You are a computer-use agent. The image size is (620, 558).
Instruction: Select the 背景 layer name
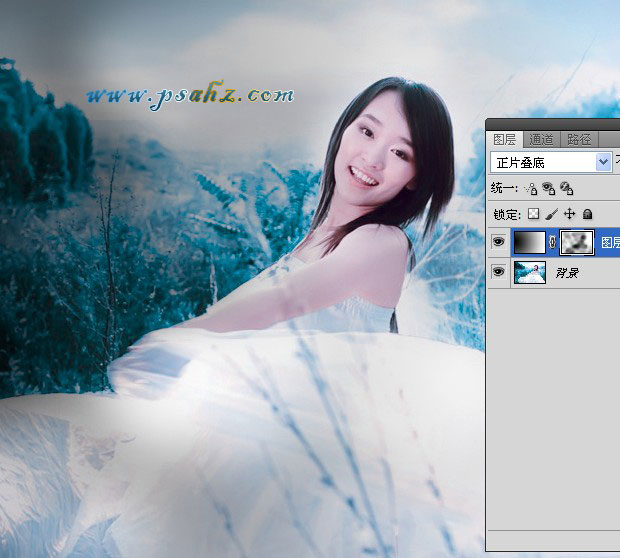coord(568,272)
